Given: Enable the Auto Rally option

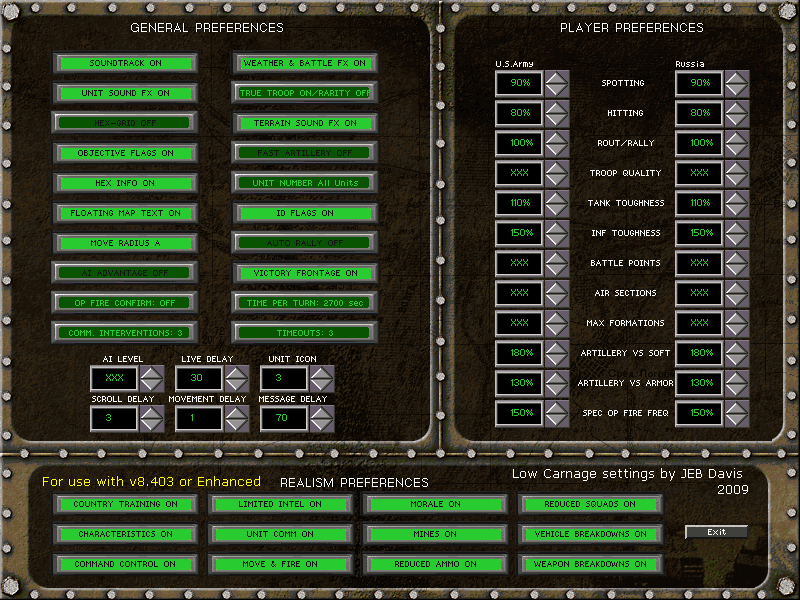Looking at the screenshot, I should pos(305,243).
